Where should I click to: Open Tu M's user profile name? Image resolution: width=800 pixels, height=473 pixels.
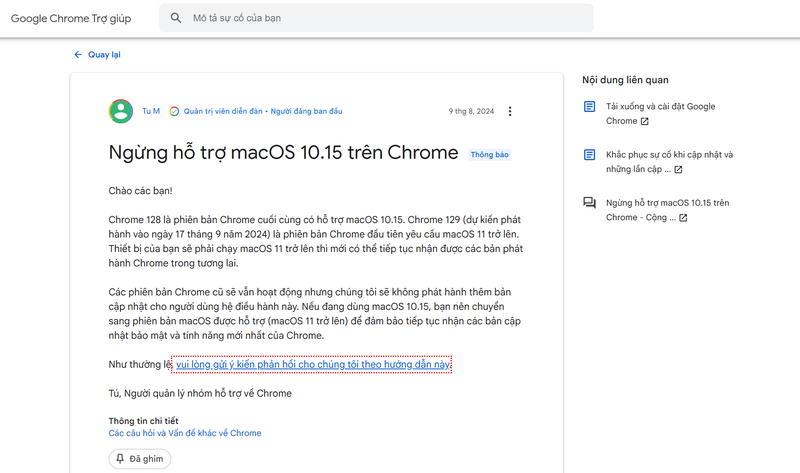coord(150,111)
